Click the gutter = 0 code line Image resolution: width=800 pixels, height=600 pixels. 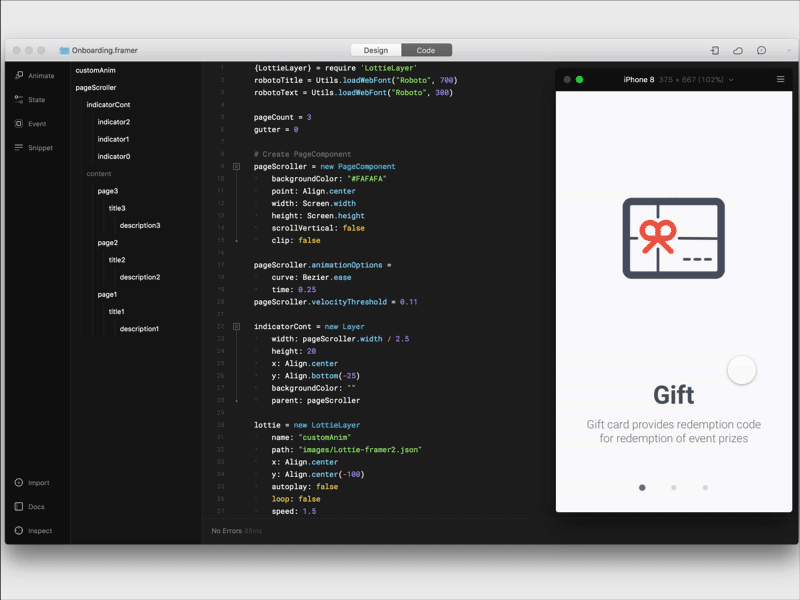point(276,130)
